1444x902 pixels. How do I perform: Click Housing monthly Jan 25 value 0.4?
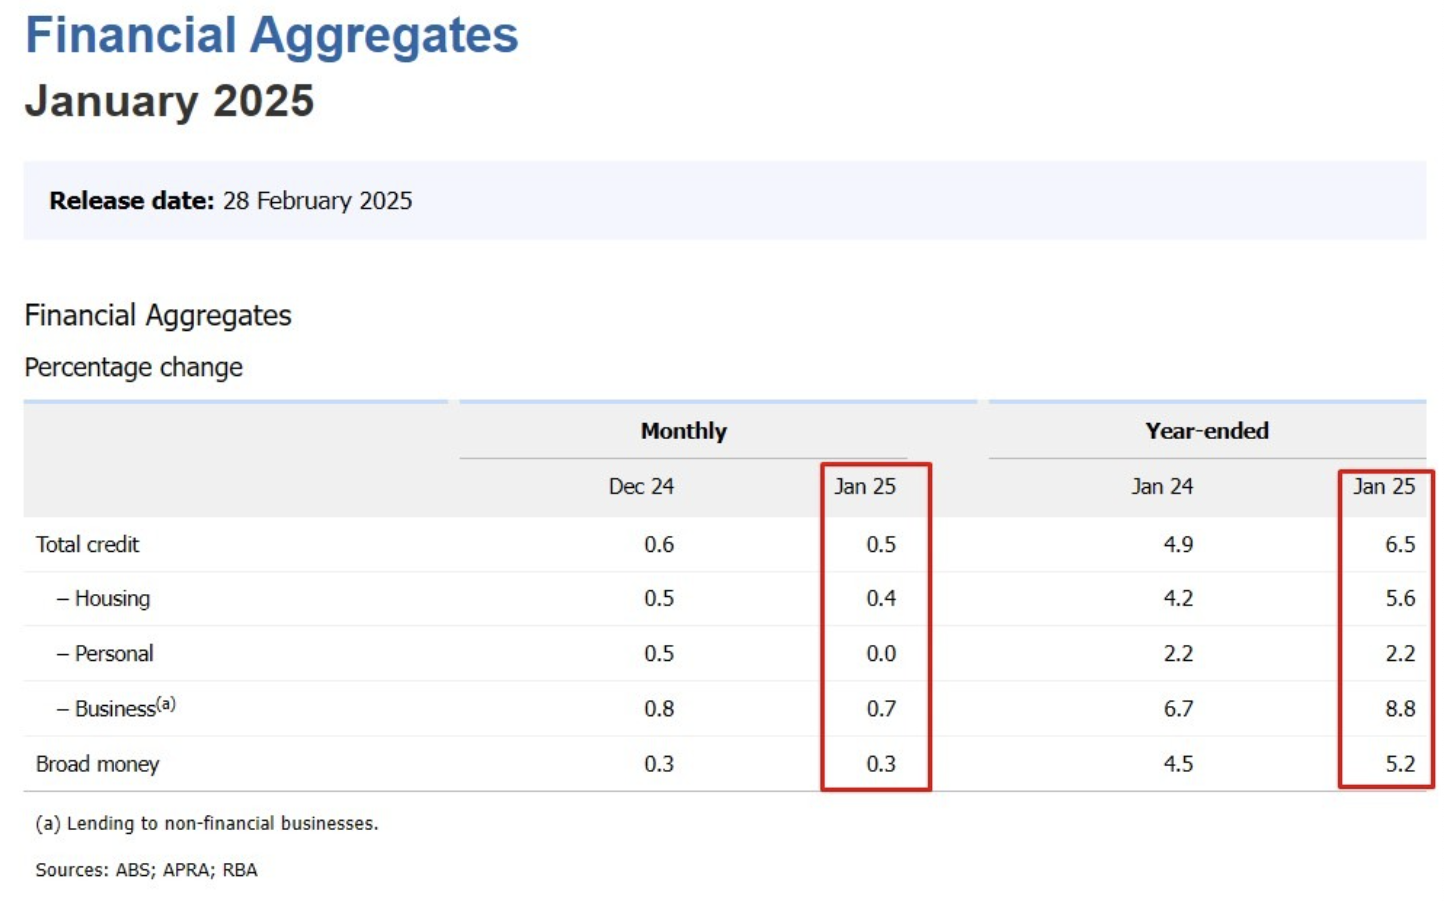coord(881,598)
